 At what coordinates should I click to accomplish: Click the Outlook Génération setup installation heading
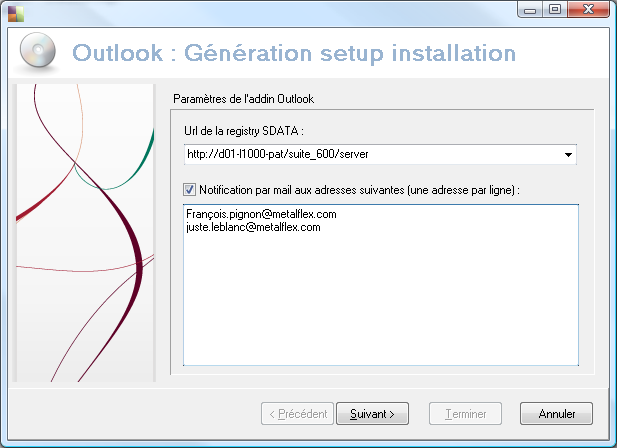point(294,53)
